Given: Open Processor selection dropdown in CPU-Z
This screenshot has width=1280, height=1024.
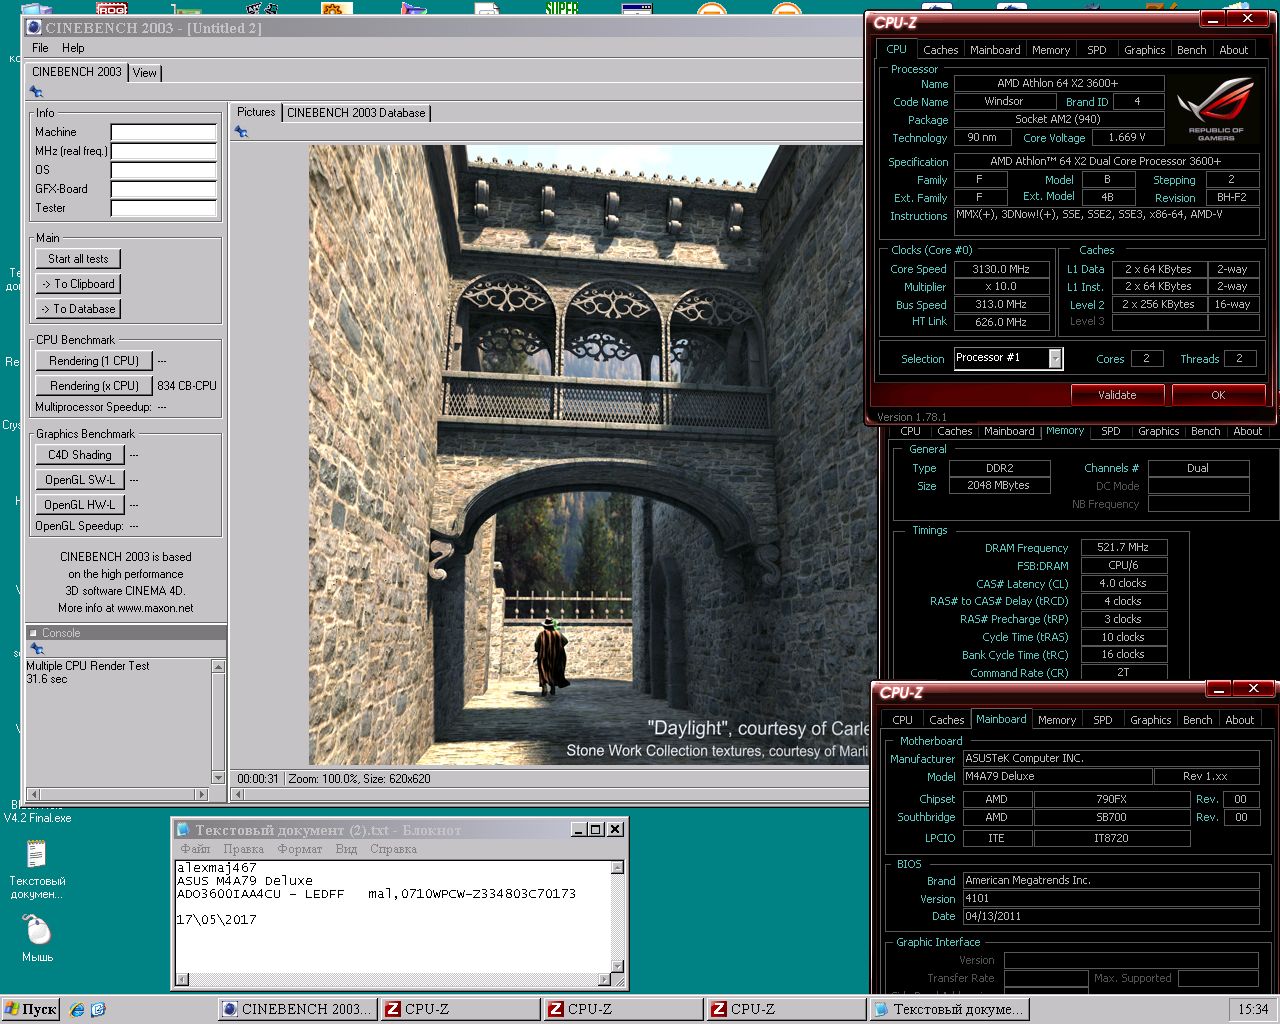Looking at the screenshot, I should click(1055, 358).
